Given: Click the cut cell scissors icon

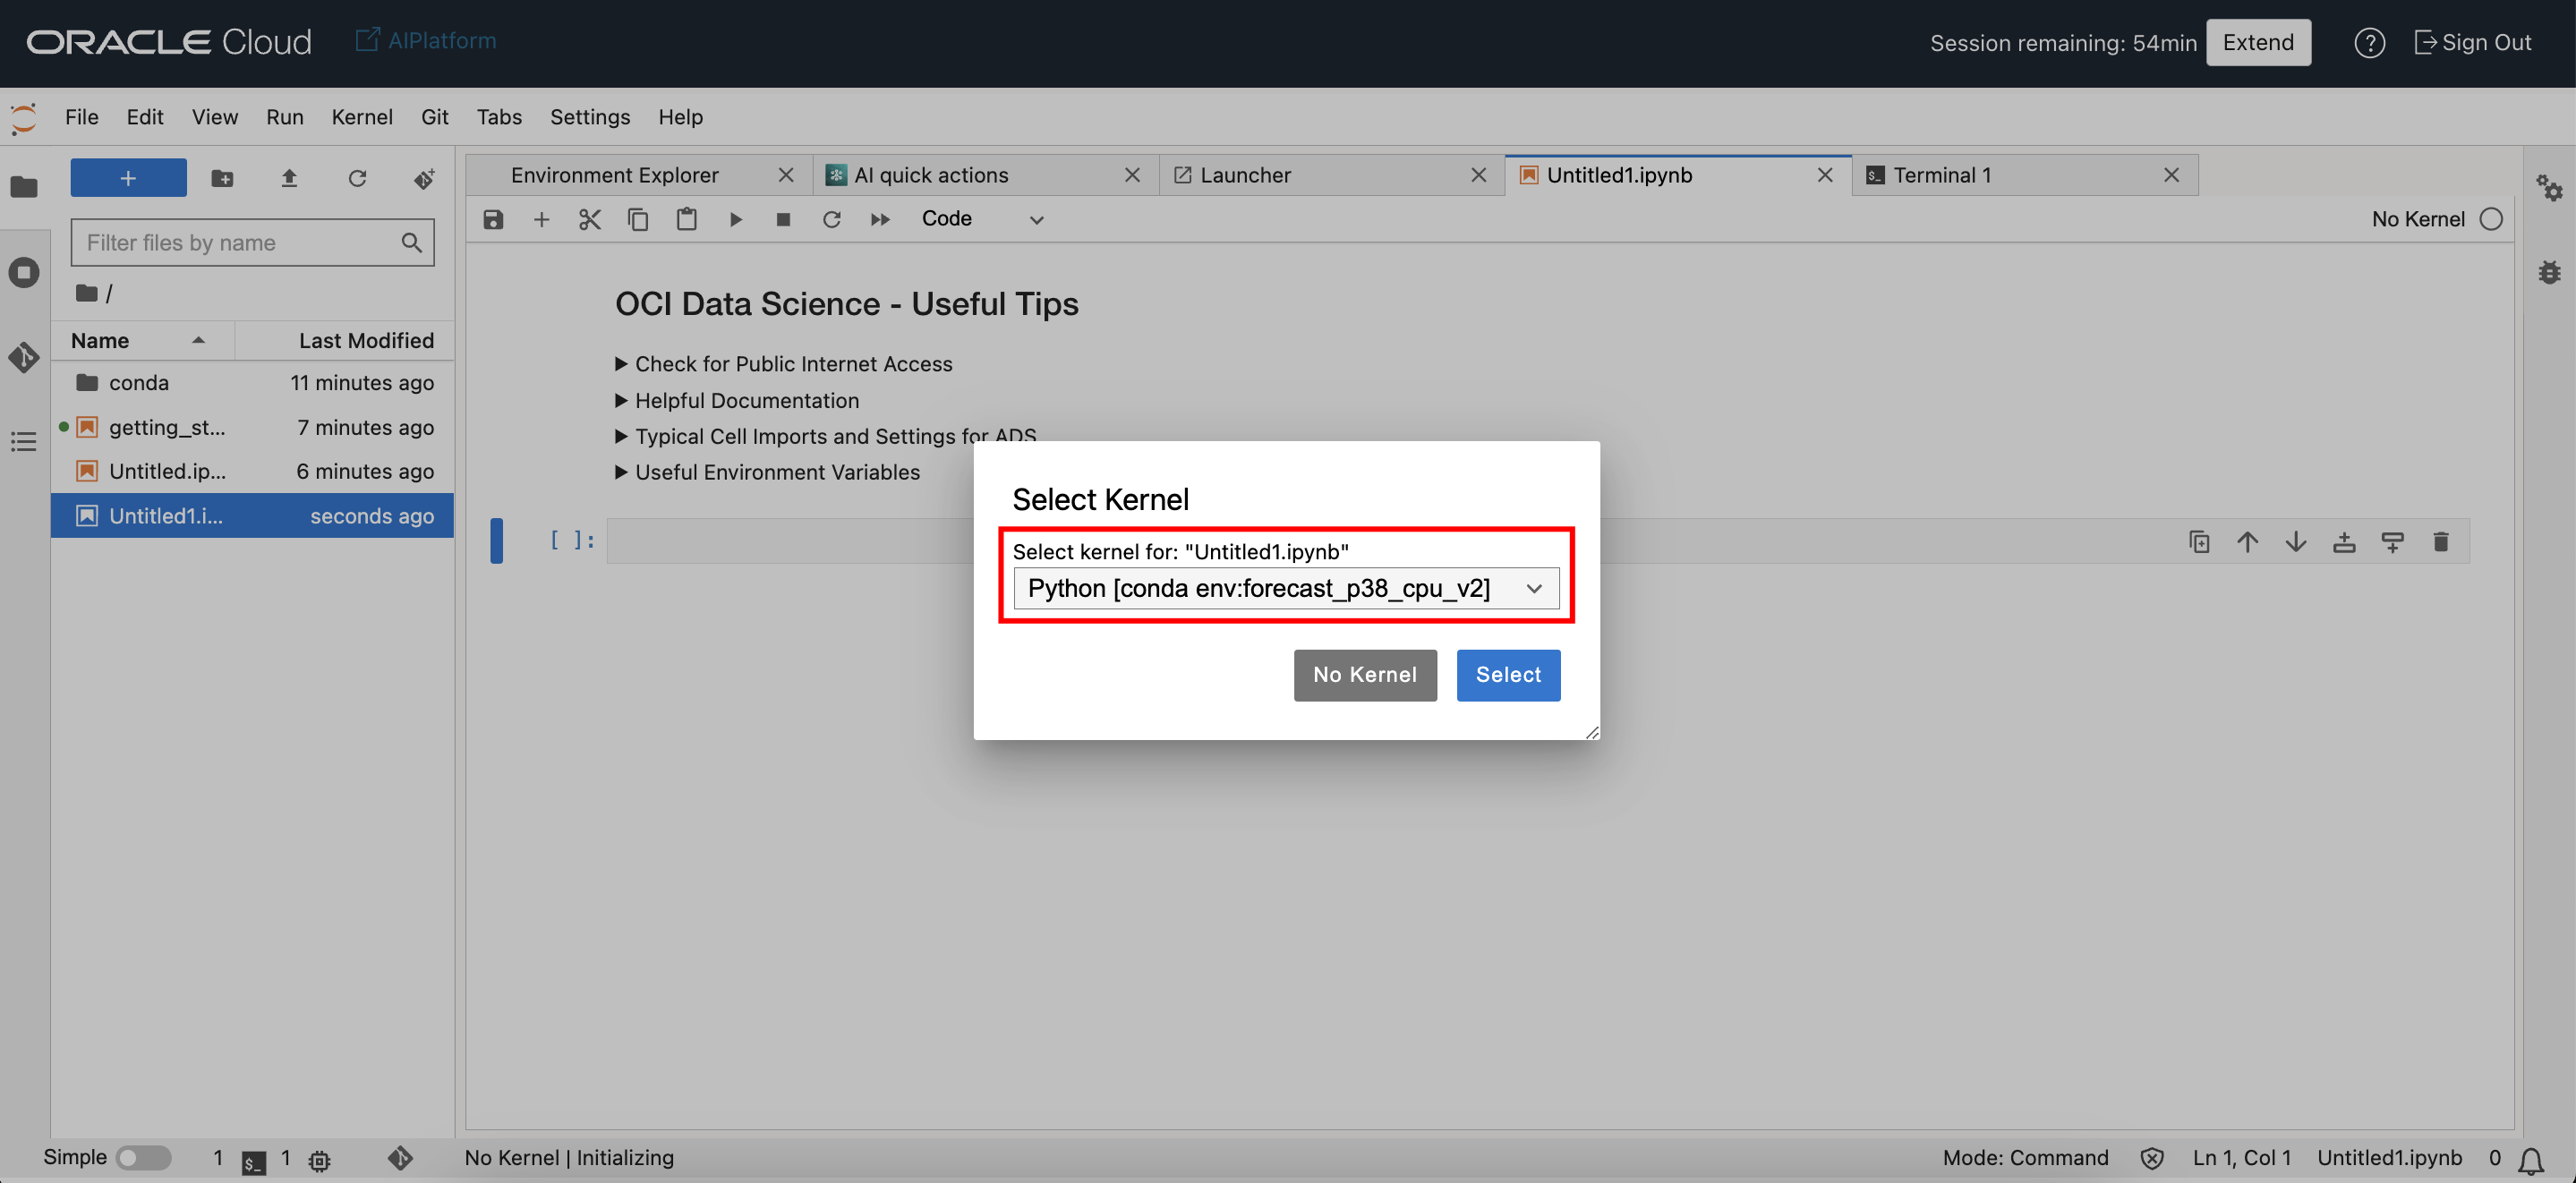Looking at the screenshot, I should 589,219.
